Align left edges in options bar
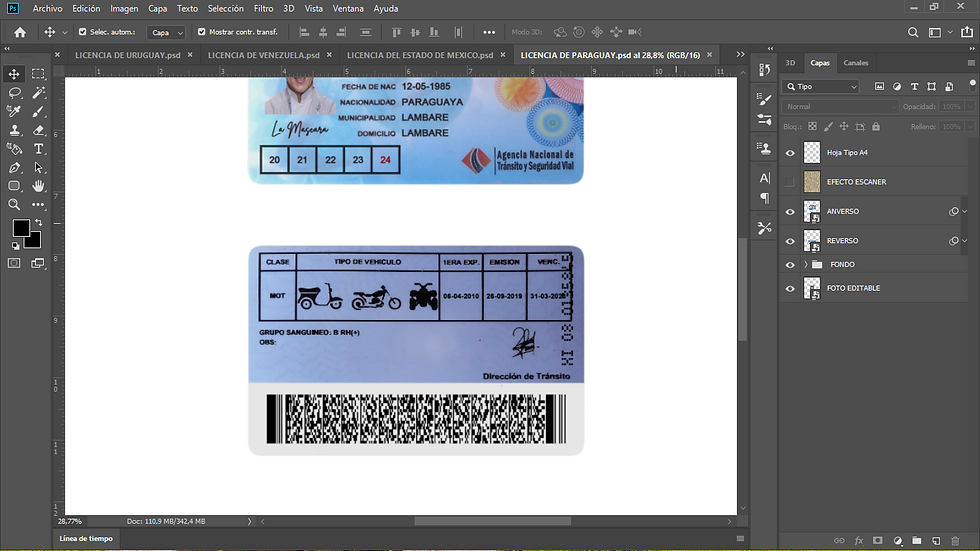This screenshot has height=551, width=980. (304, 32)
